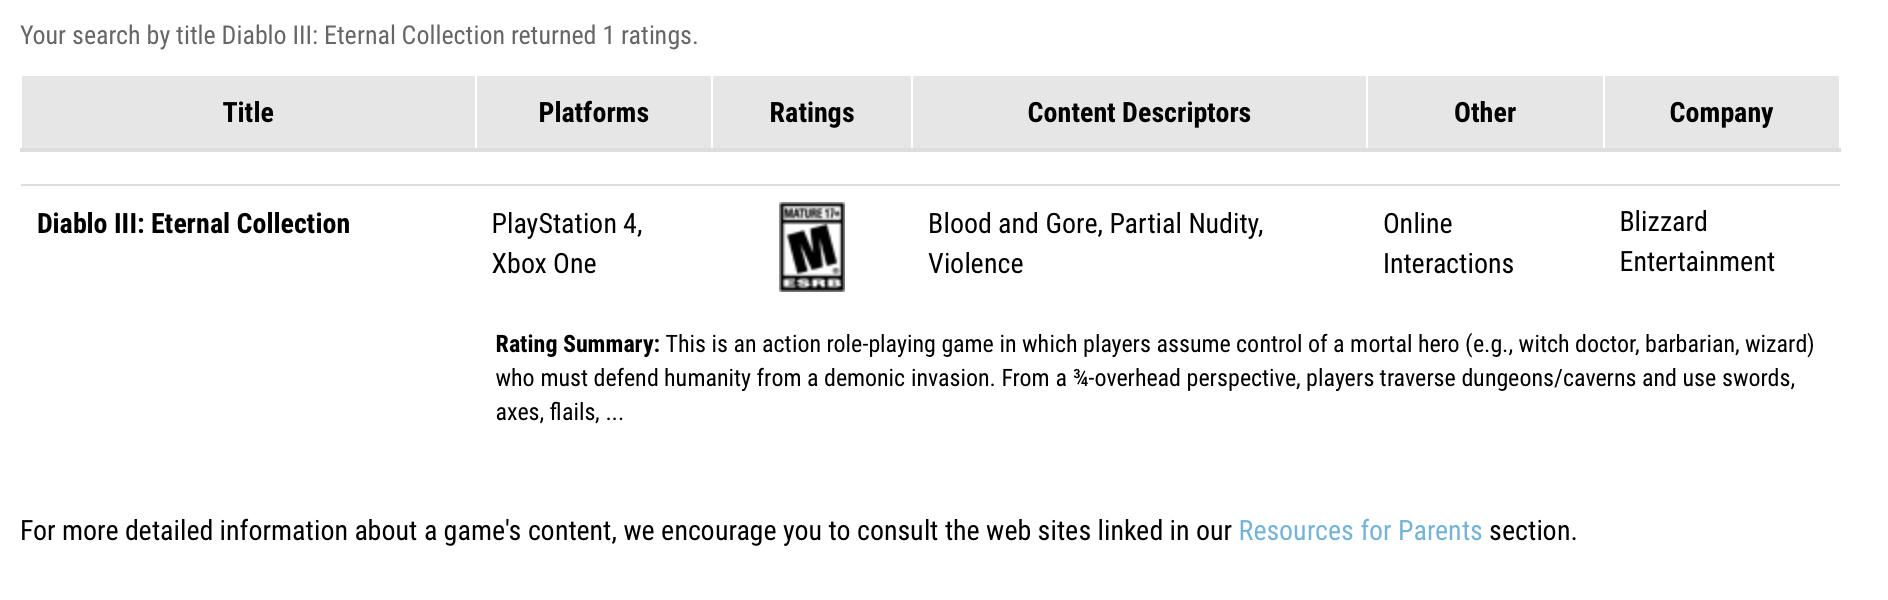Click the bold Rating Summary label
Image resolution: width=1888 pixels, height=600 pixels.
577,345
